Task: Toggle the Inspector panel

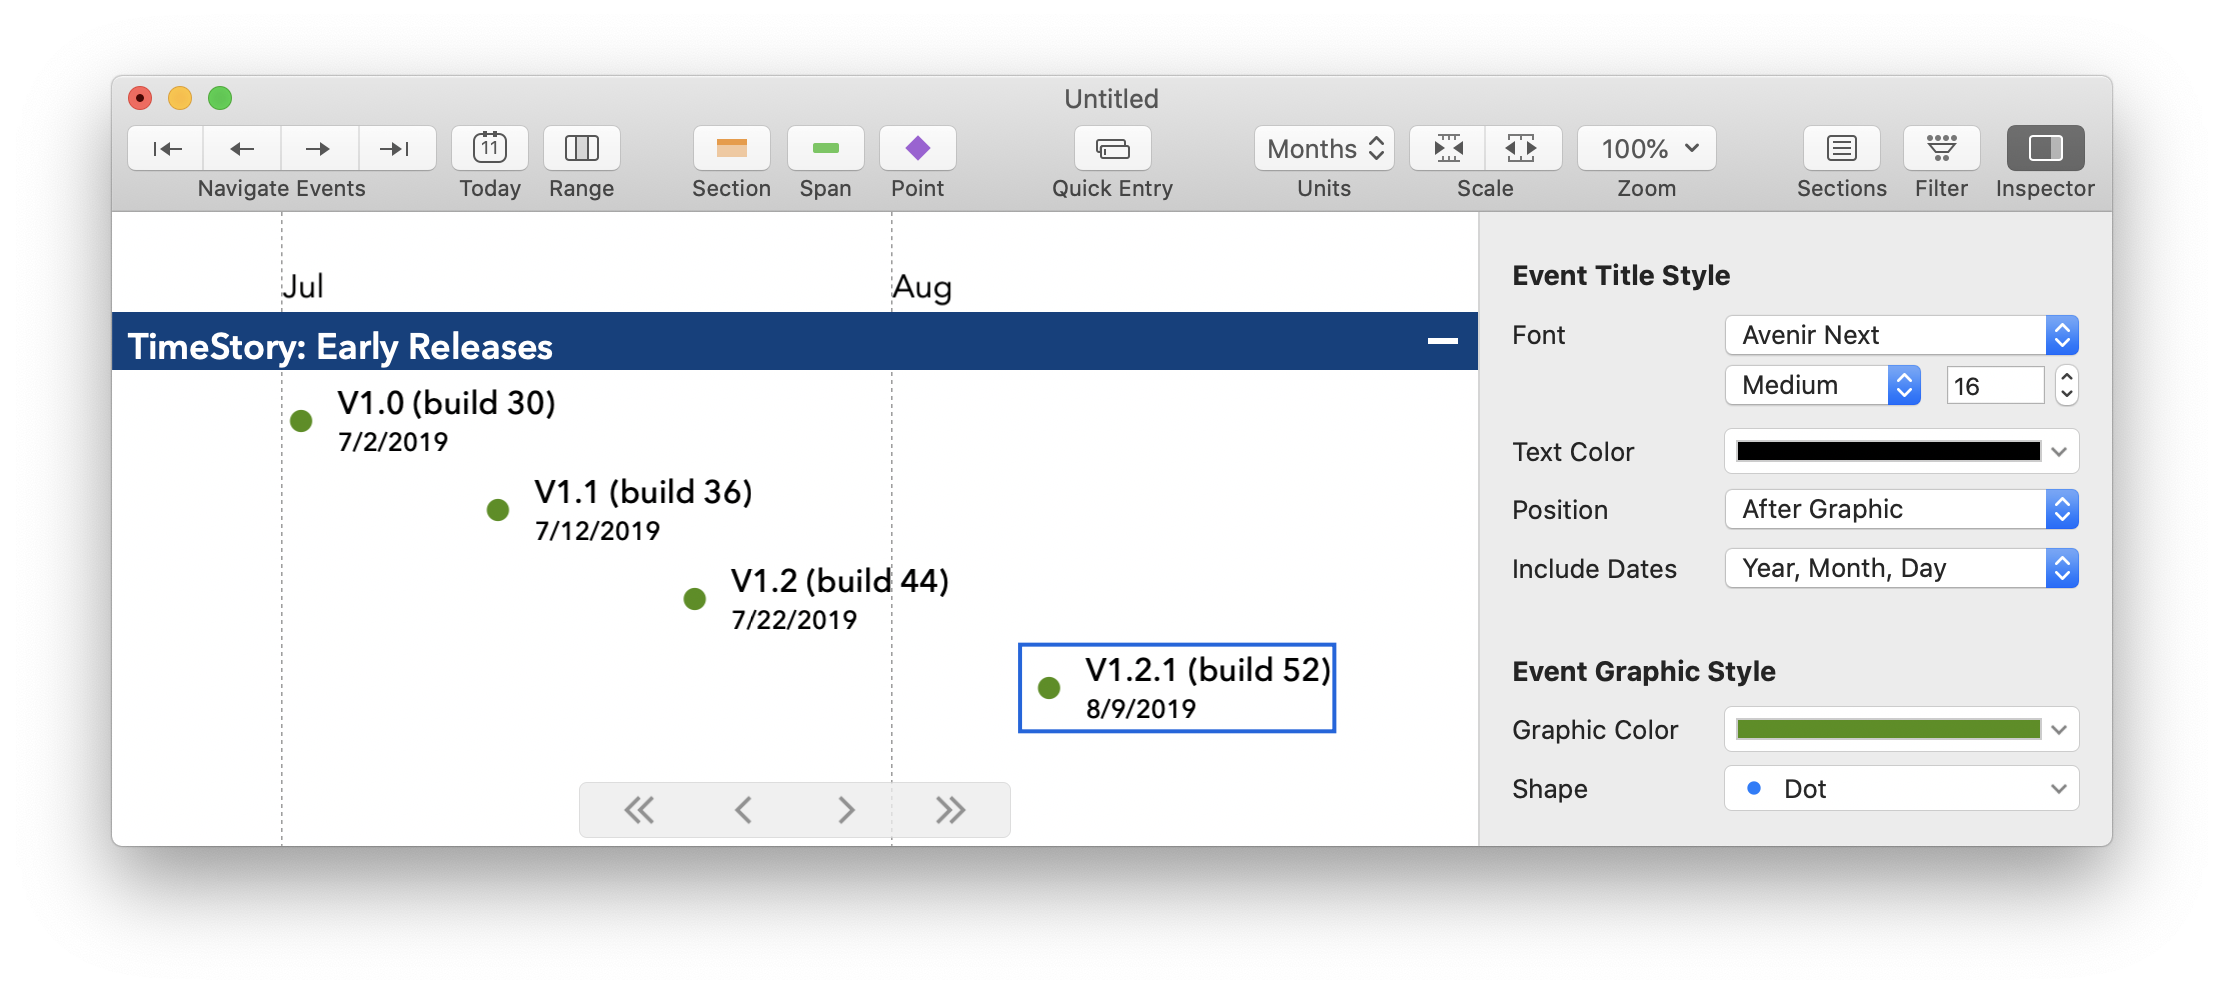Action: point(2043,148)
